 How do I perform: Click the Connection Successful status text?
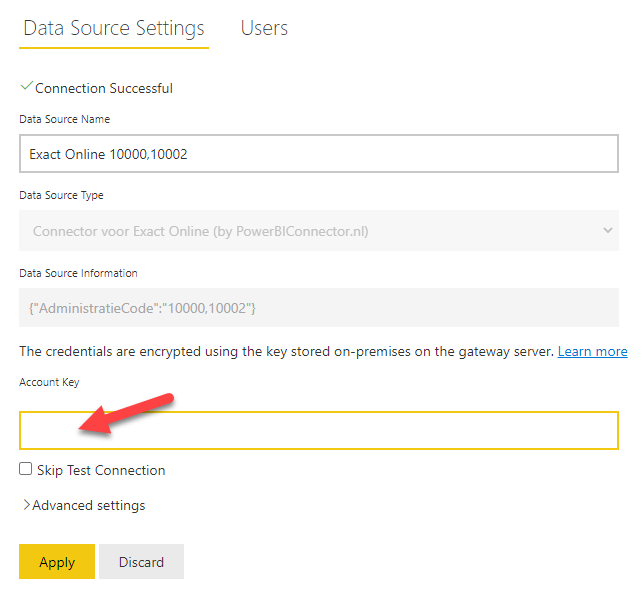[104, 88]
